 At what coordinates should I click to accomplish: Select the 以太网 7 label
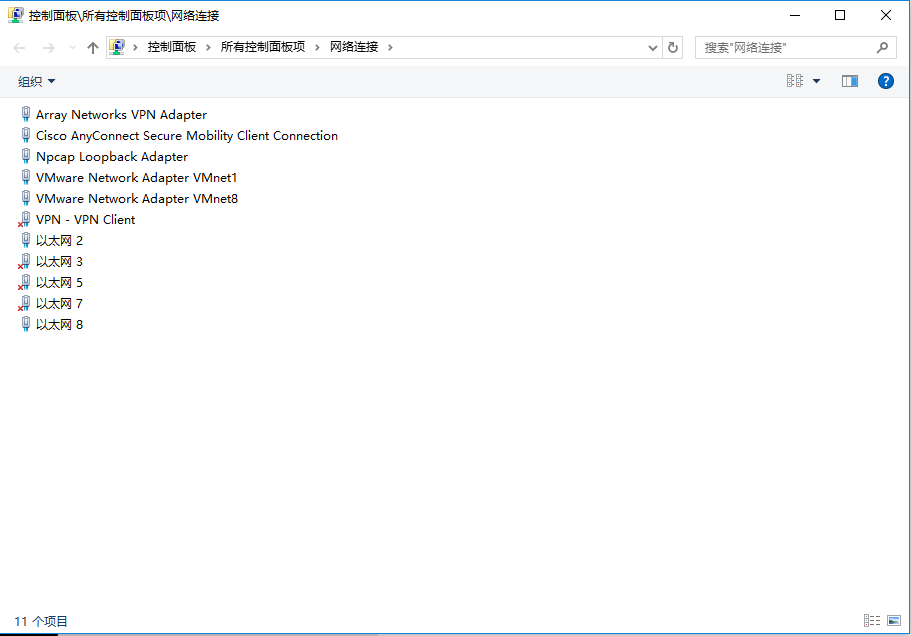59,303
